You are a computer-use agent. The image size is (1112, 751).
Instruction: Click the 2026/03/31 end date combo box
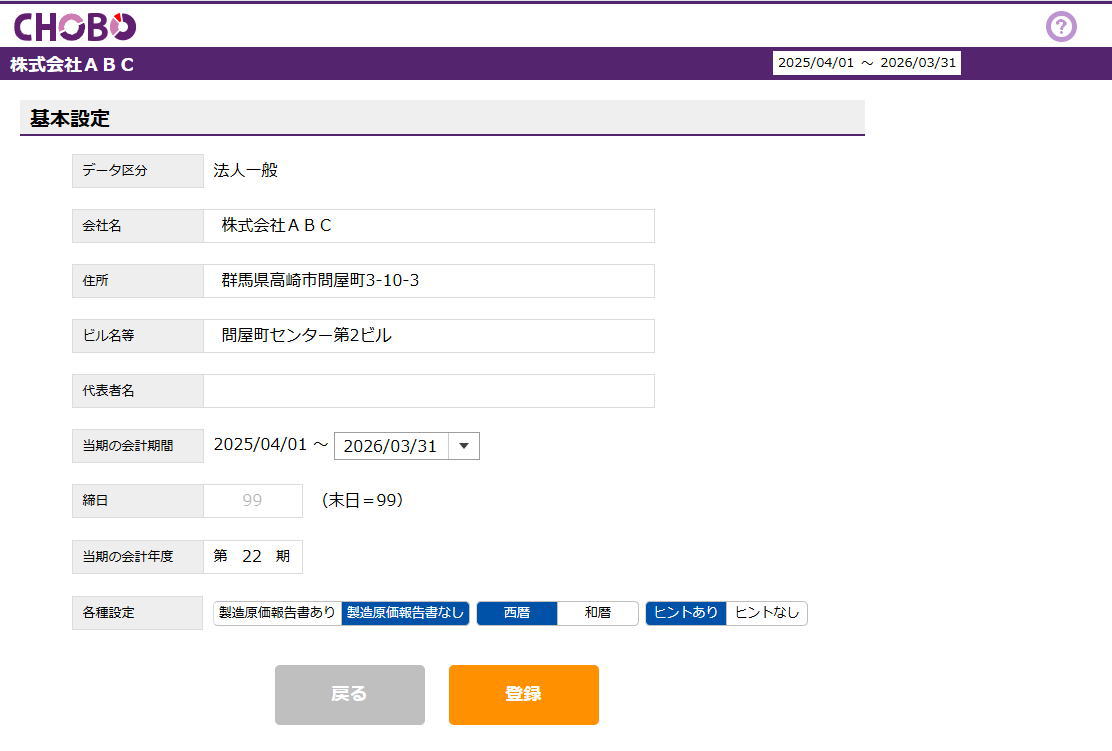[391, 446]
